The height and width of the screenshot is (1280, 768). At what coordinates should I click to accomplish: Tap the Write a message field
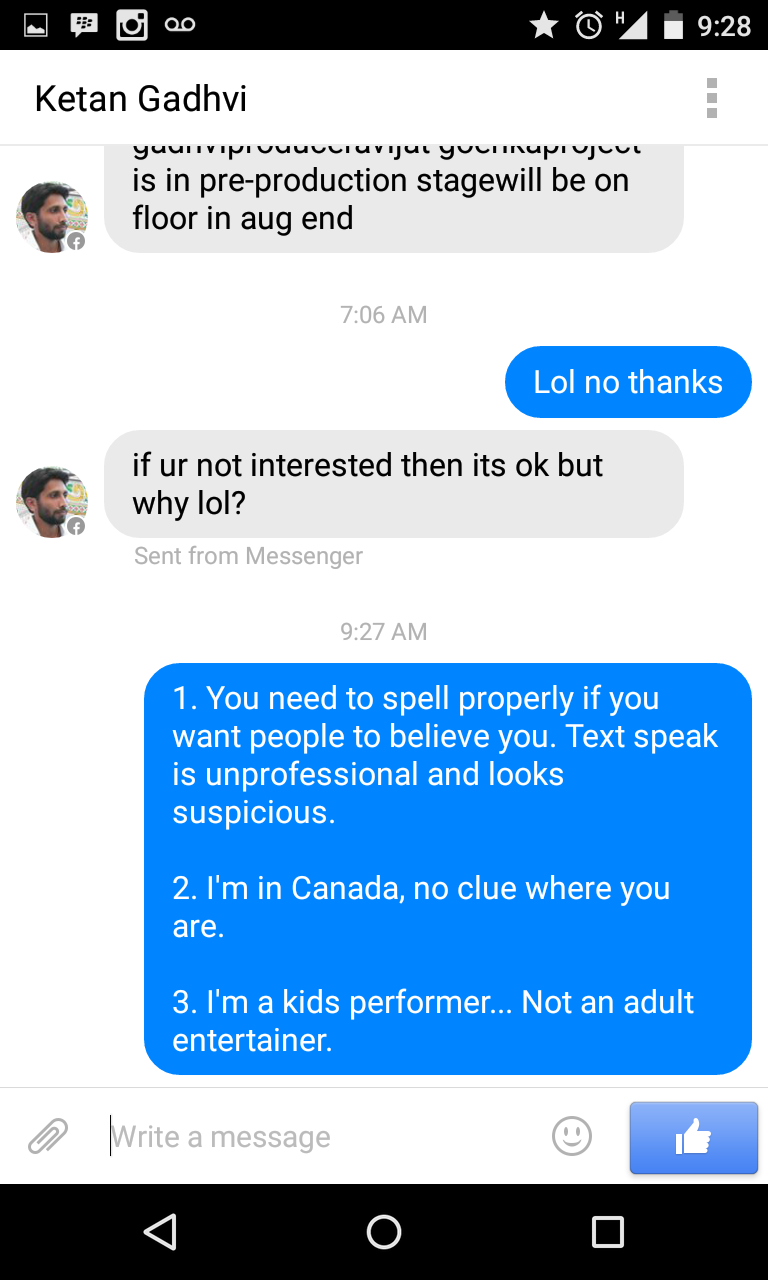point(320,1137)
